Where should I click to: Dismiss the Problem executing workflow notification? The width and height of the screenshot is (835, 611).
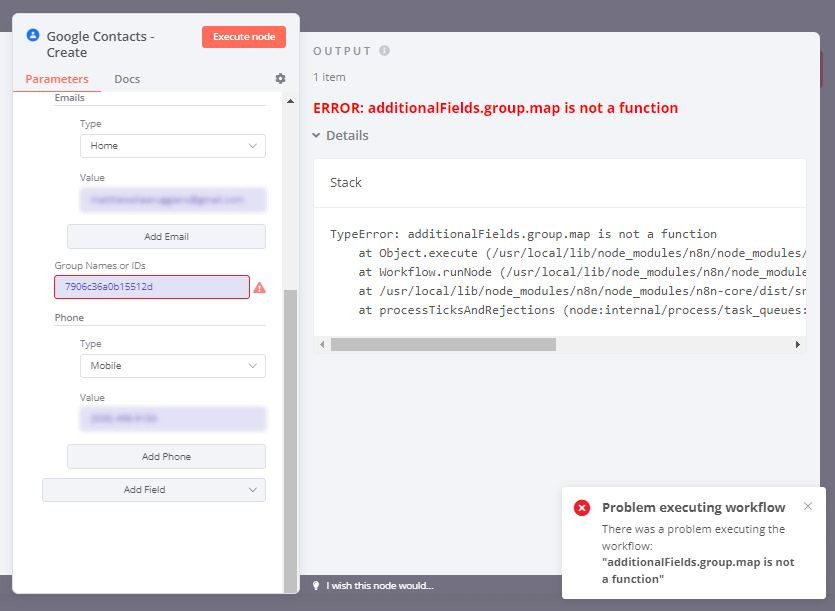point(808,506)
